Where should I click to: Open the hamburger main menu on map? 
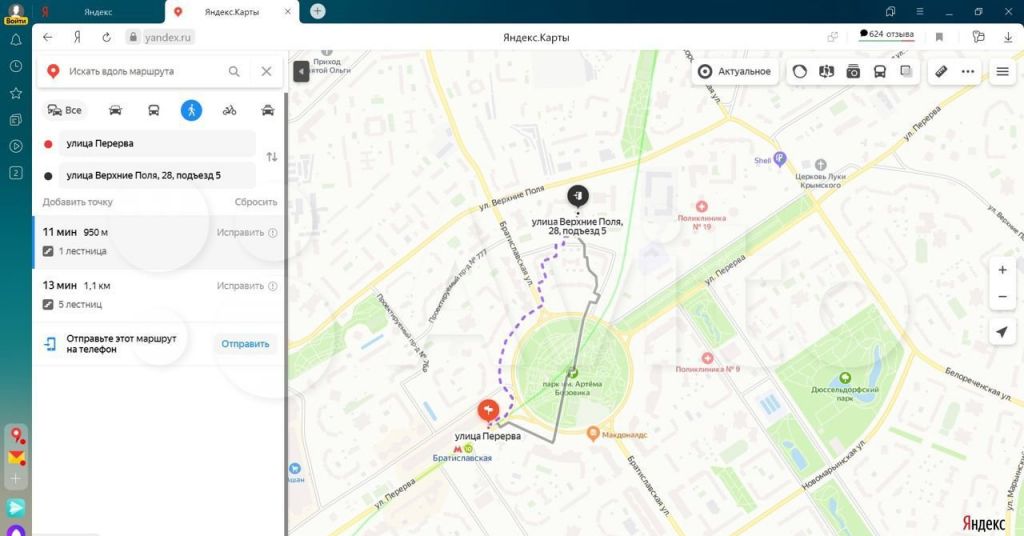[x=1002, y=71]
